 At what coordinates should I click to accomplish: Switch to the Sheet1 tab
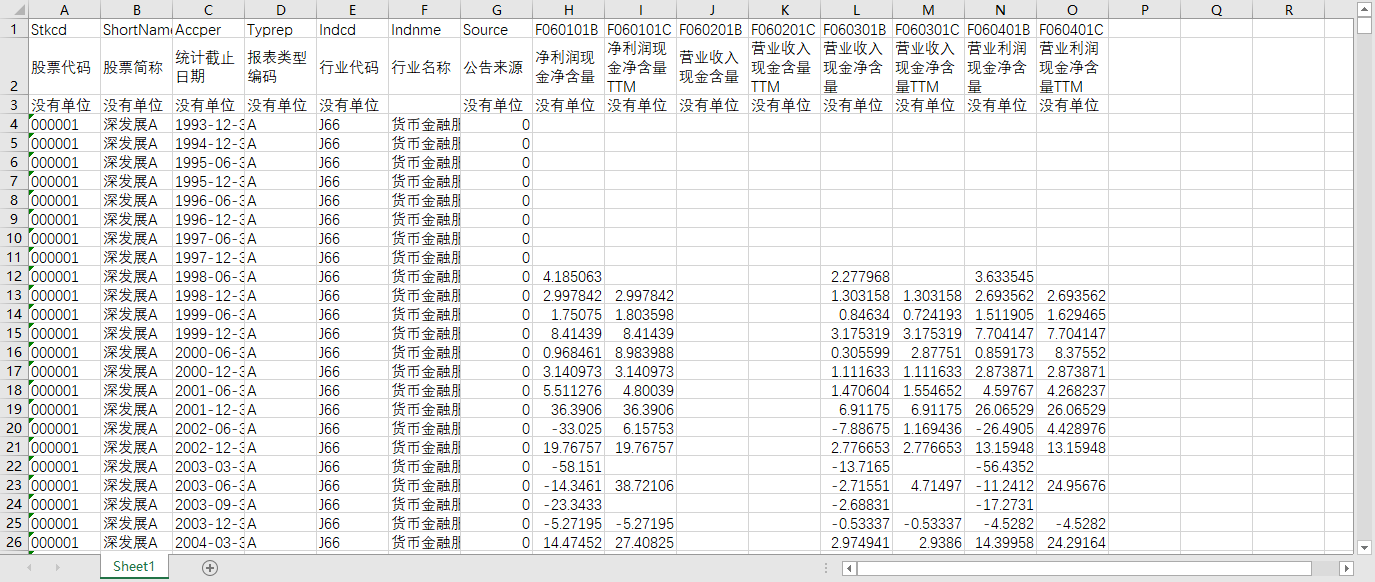pyautogui.click(x=134, y=566)
